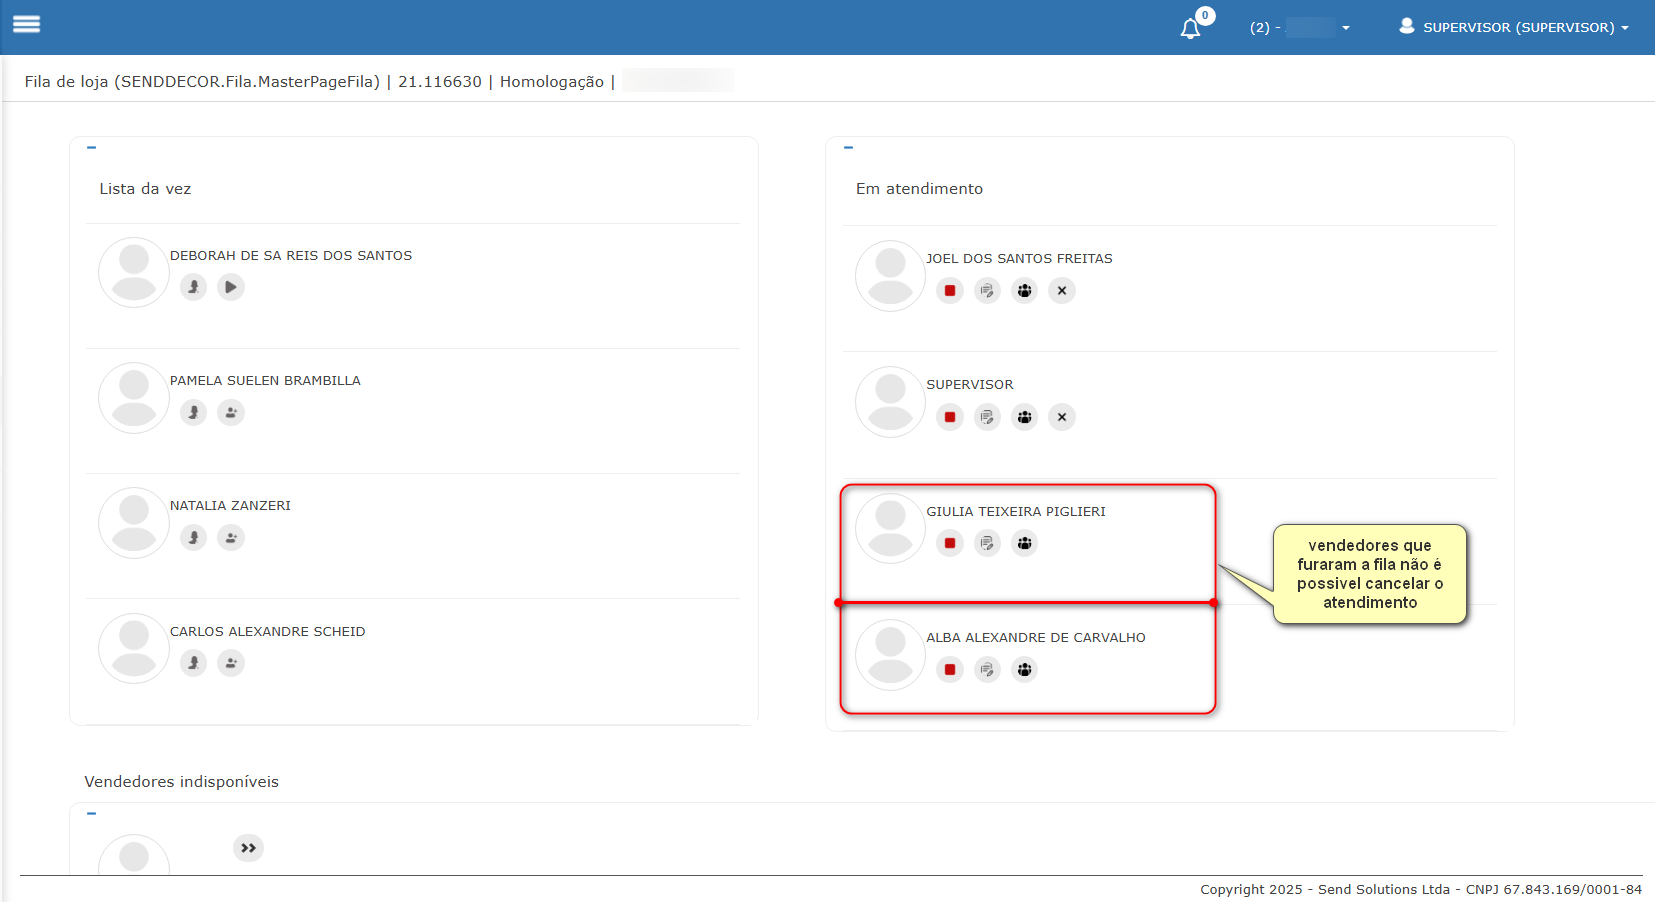Click the Vendedores indisponíveis heading

(x=181, y=782)
